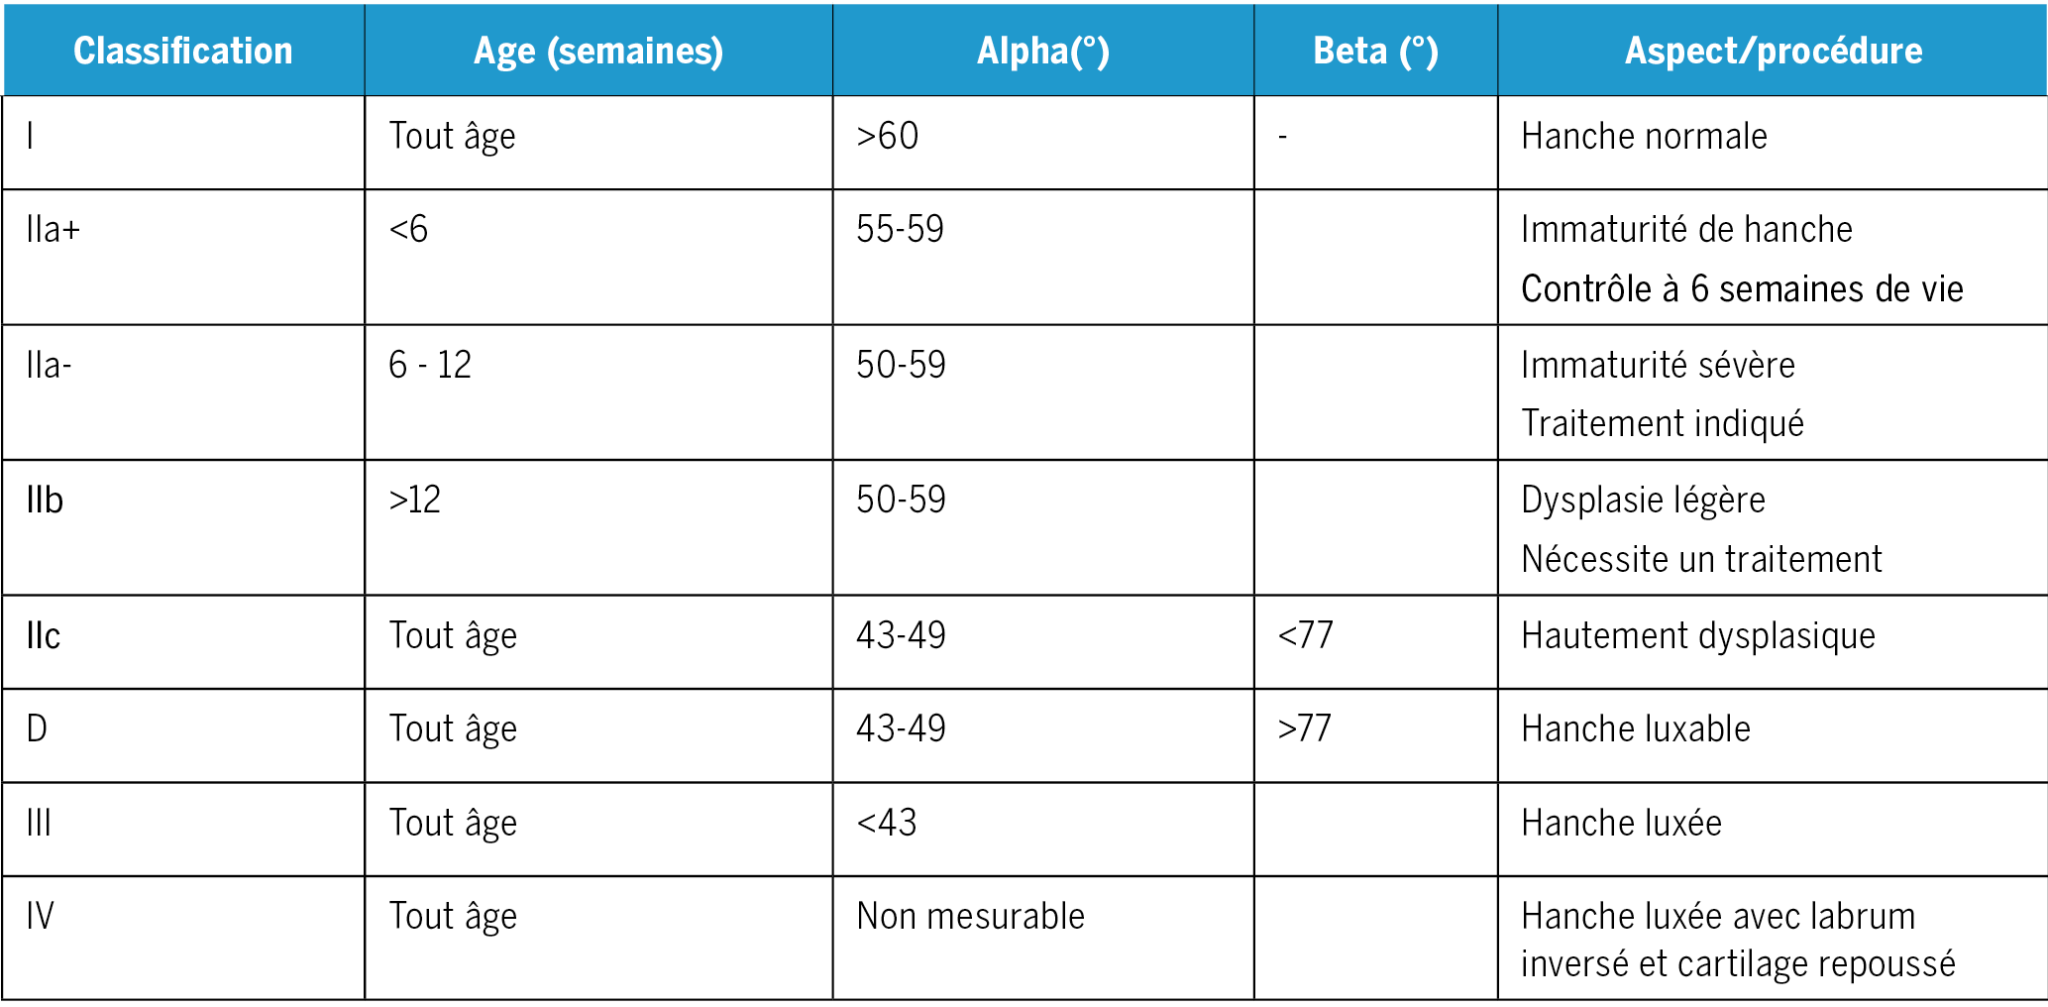
Task: Click the "Contrôle à 6 semaines de vie" text
Action: (1742, 289)
